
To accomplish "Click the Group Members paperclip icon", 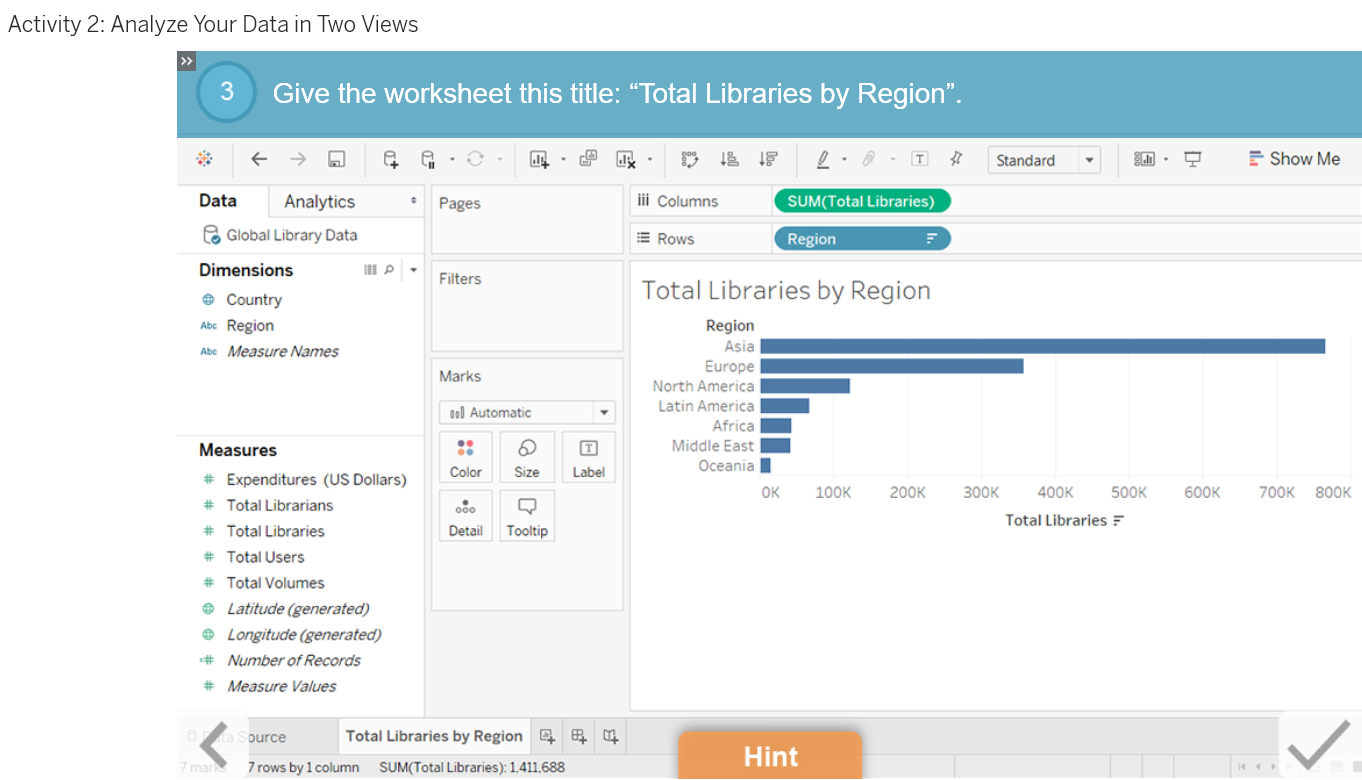I will pos(869,159).
